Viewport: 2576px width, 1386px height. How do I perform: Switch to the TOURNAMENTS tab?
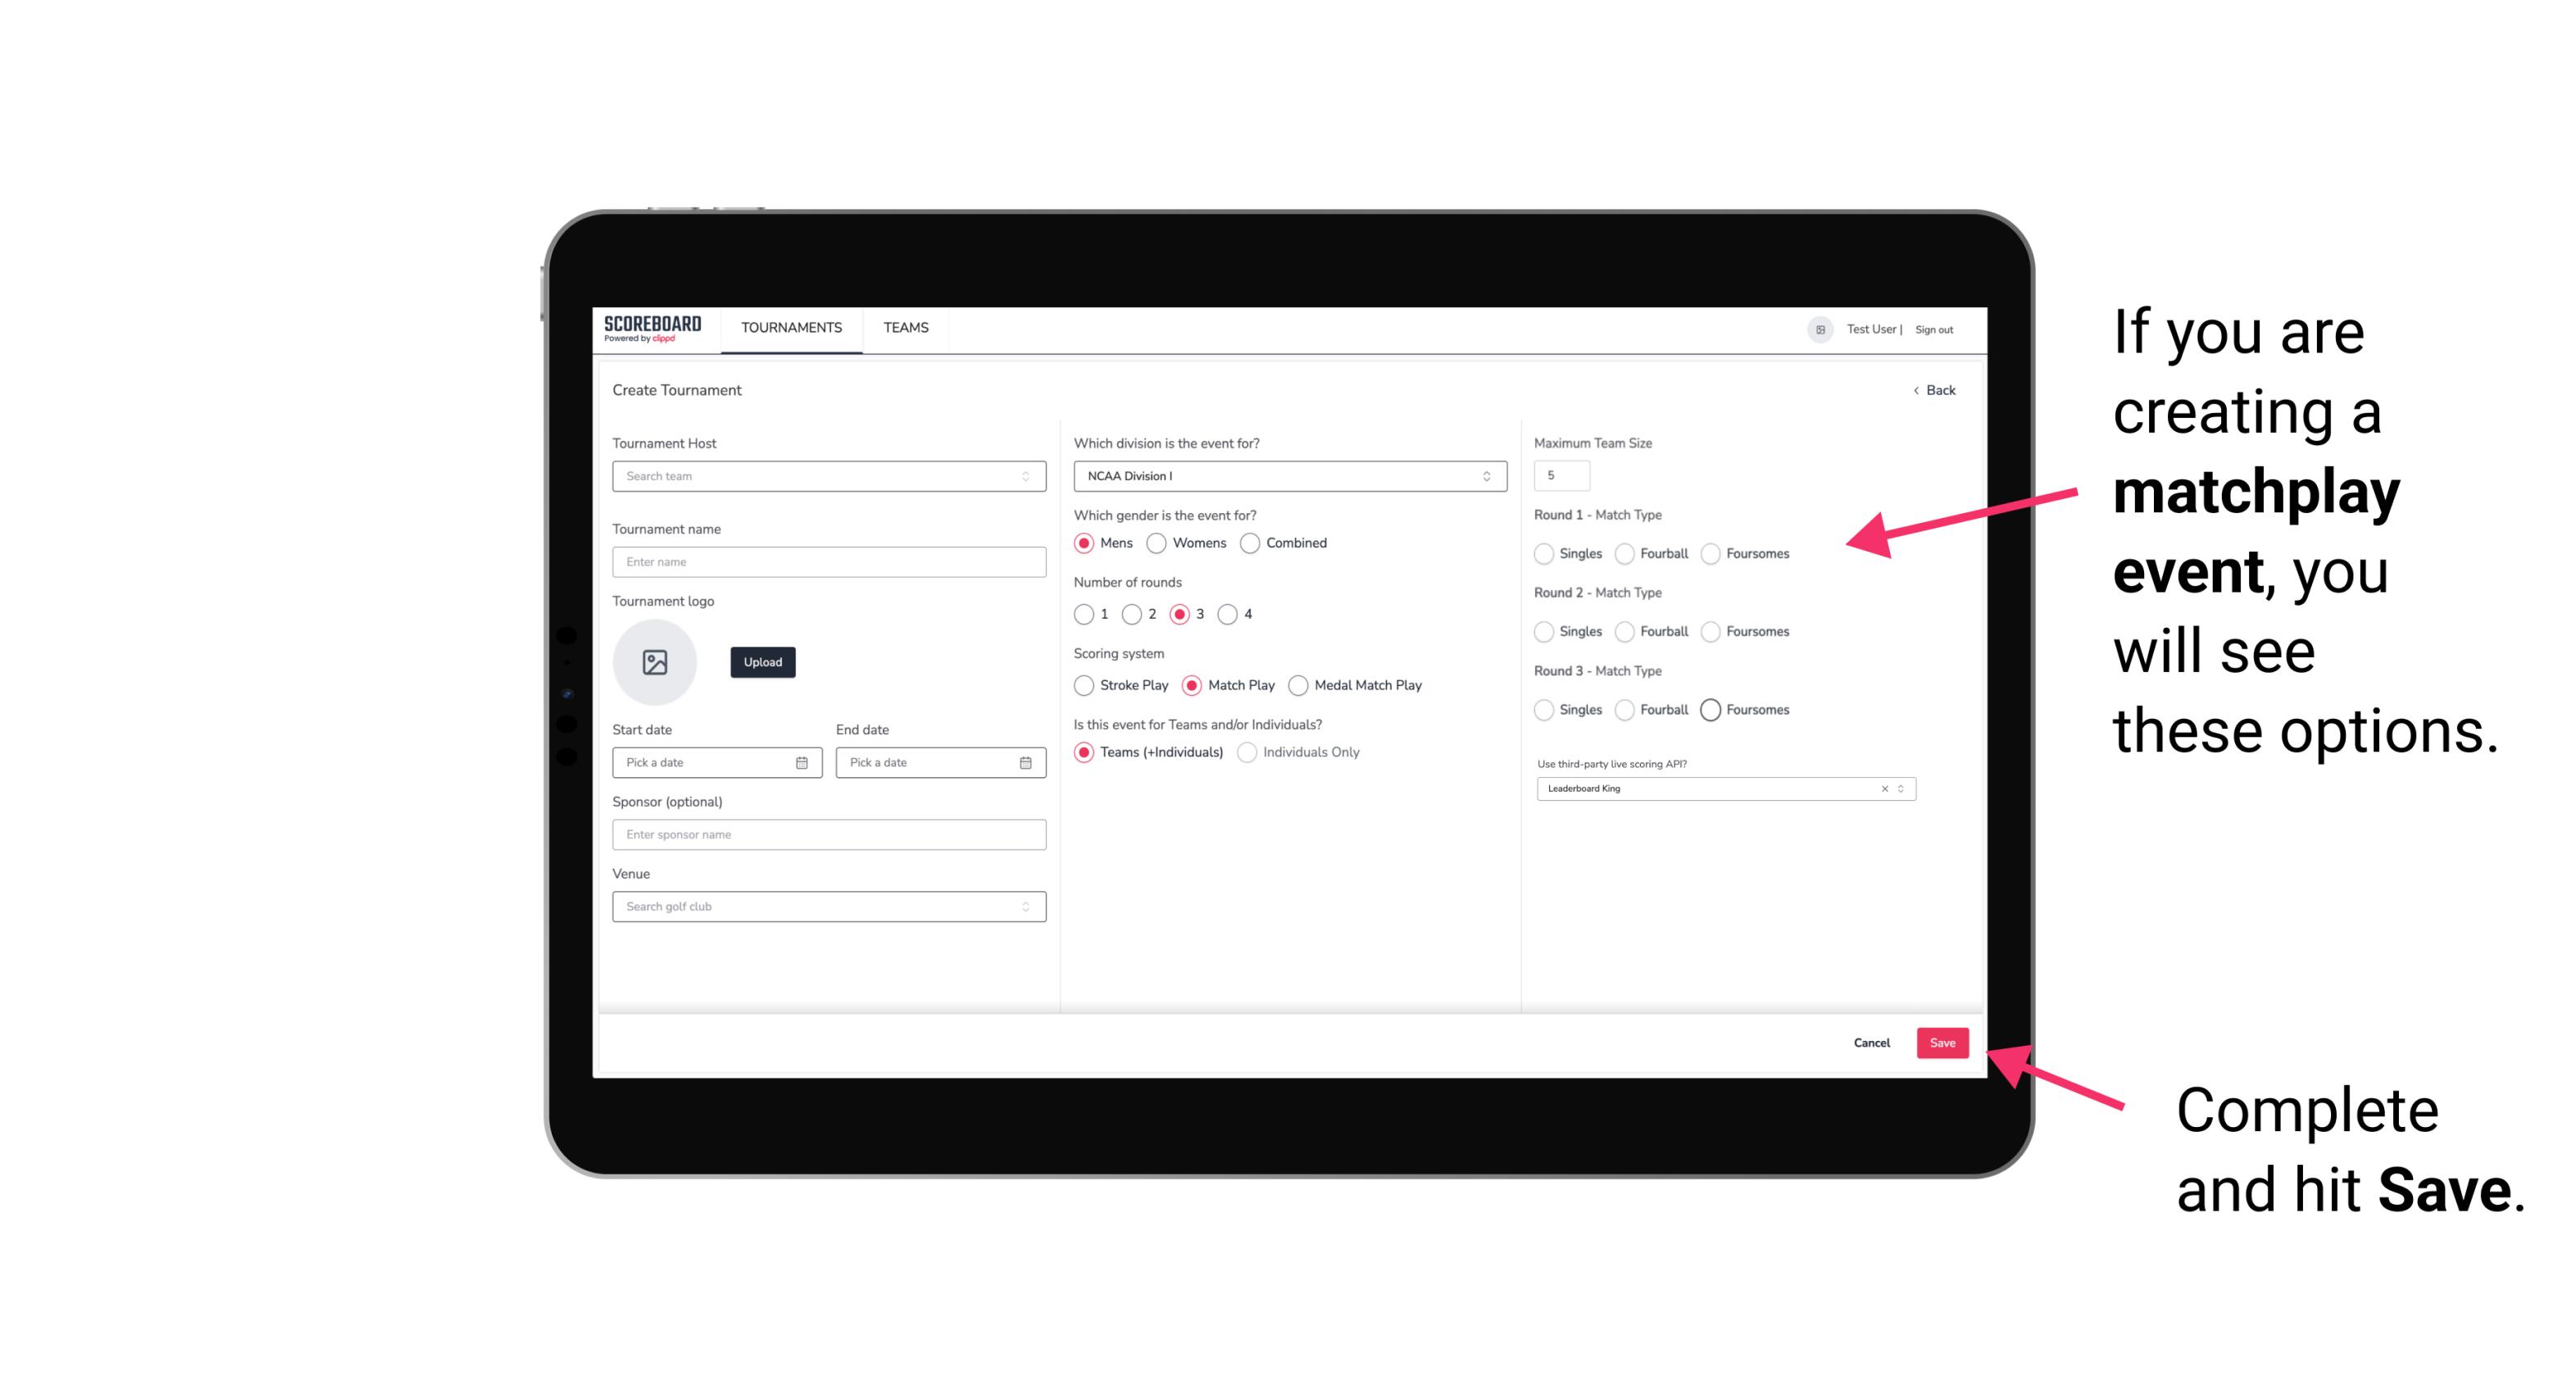point(792,328)
